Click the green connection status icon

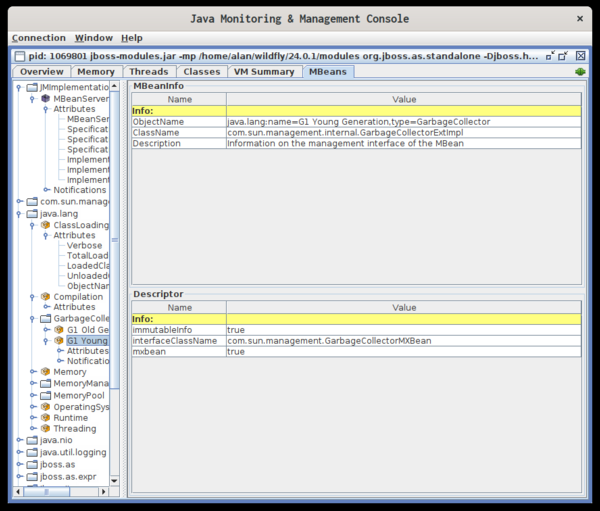(x=580, y=72)
